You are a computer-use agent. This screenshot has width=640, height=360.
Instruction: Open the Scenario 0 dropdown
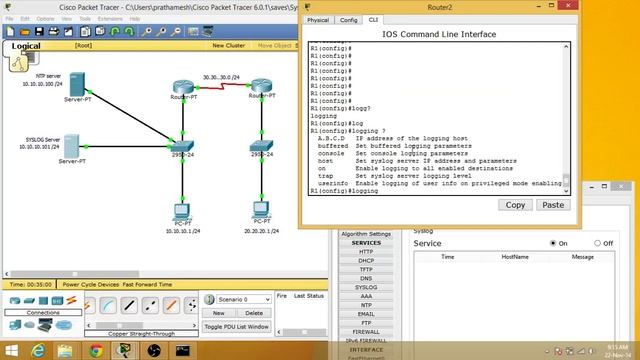[244, 300]
